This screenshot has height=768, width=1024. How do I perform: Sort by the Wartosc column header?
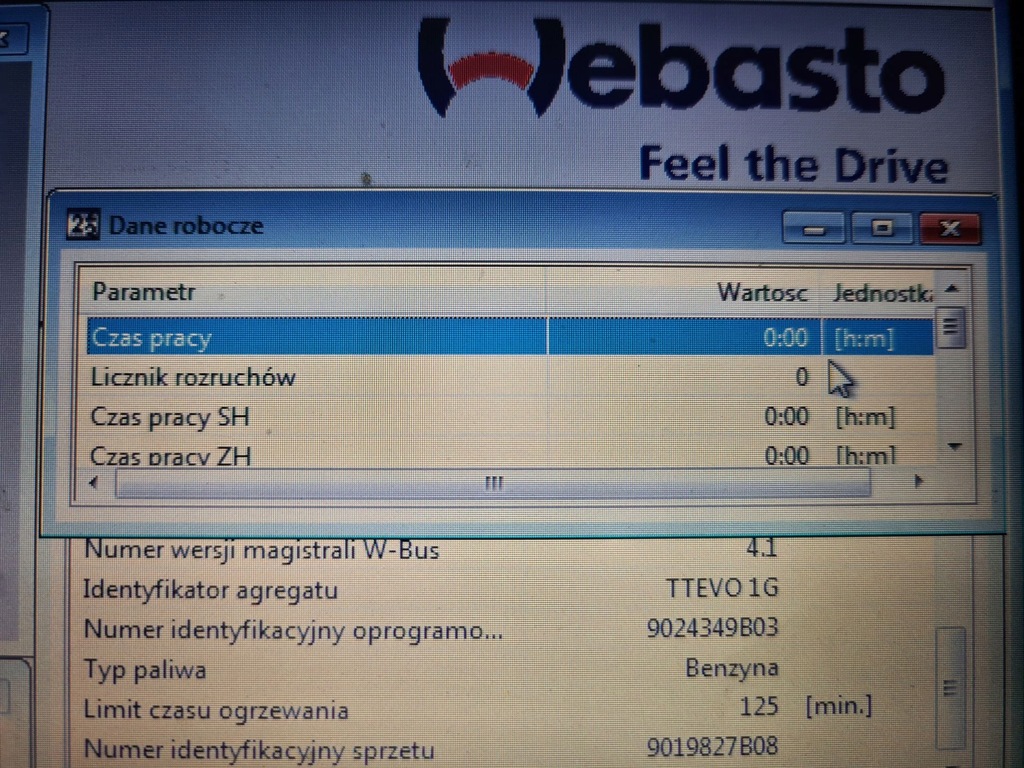(x=764, y=292)
